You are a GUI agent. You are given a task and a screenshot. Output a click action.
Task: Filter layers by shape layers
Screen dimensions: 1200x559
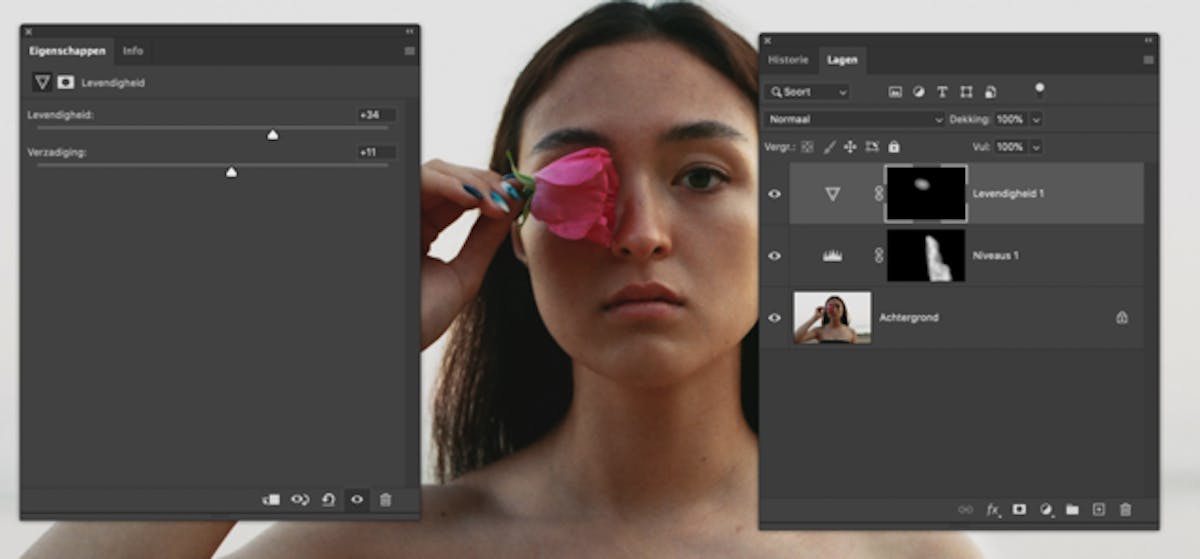966,91
